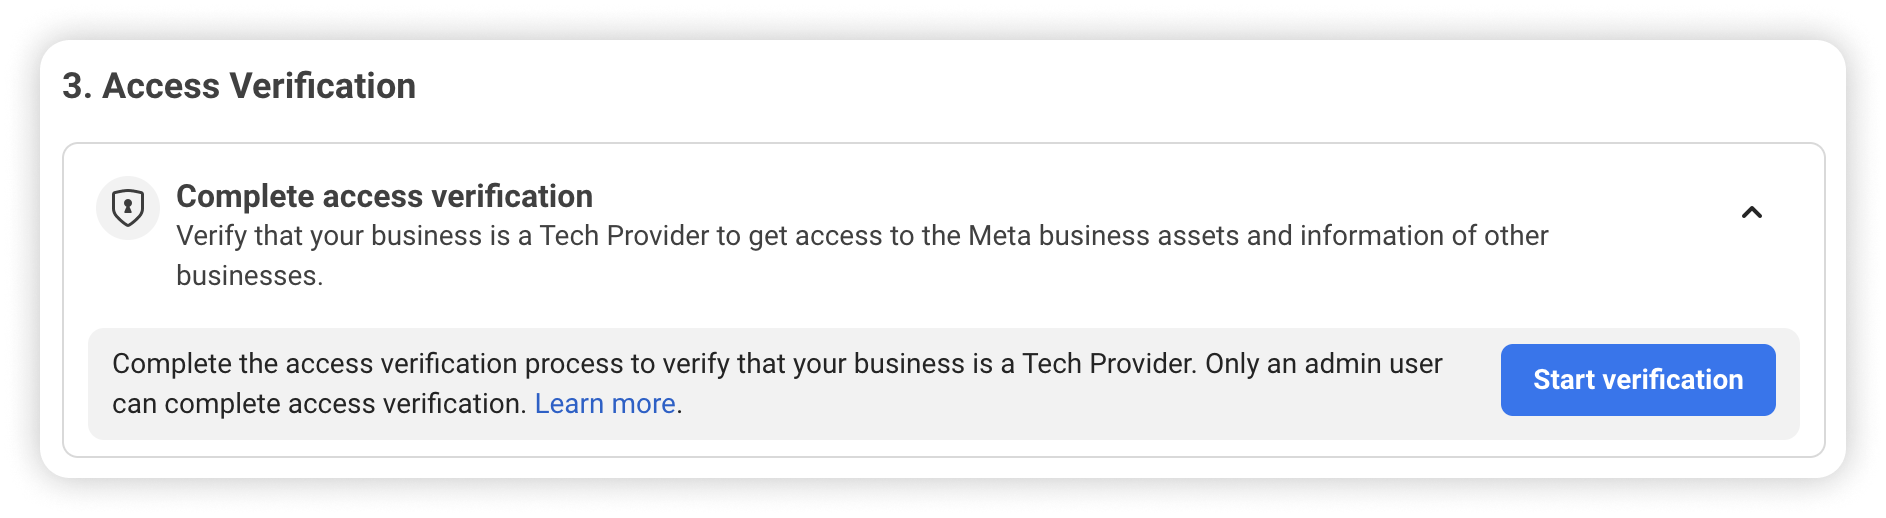Click the shield keyhole icon
The width and height of the screenshot is (1886, 518).
(128, 208)
